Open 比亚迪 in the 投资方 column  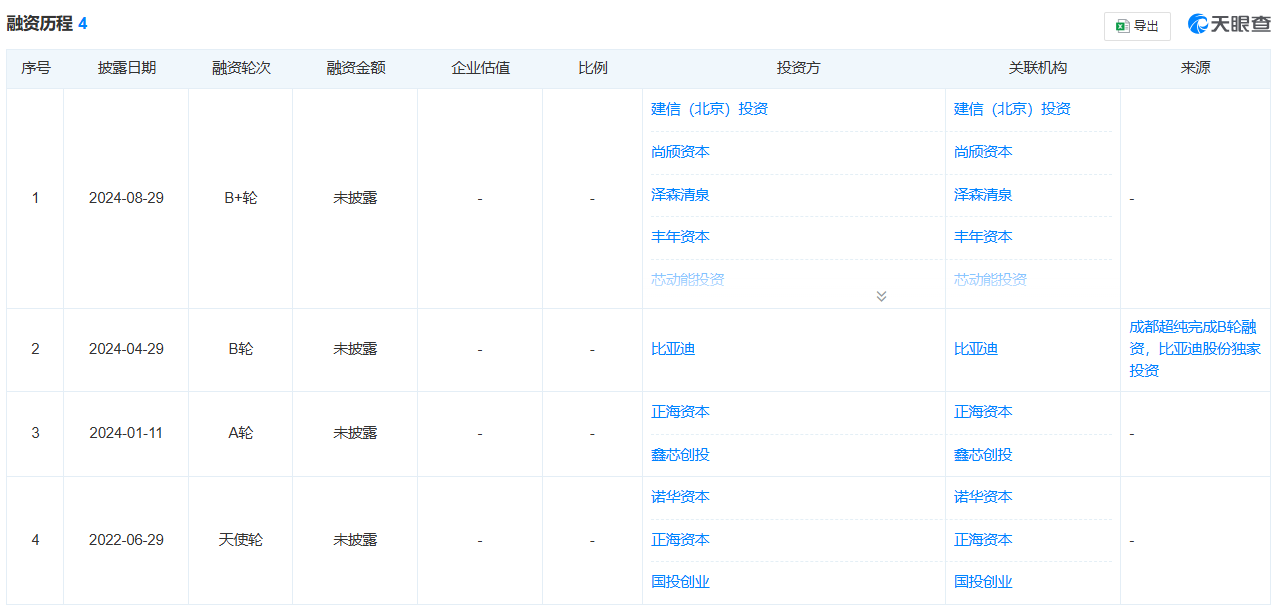click(x=673, y=349)
